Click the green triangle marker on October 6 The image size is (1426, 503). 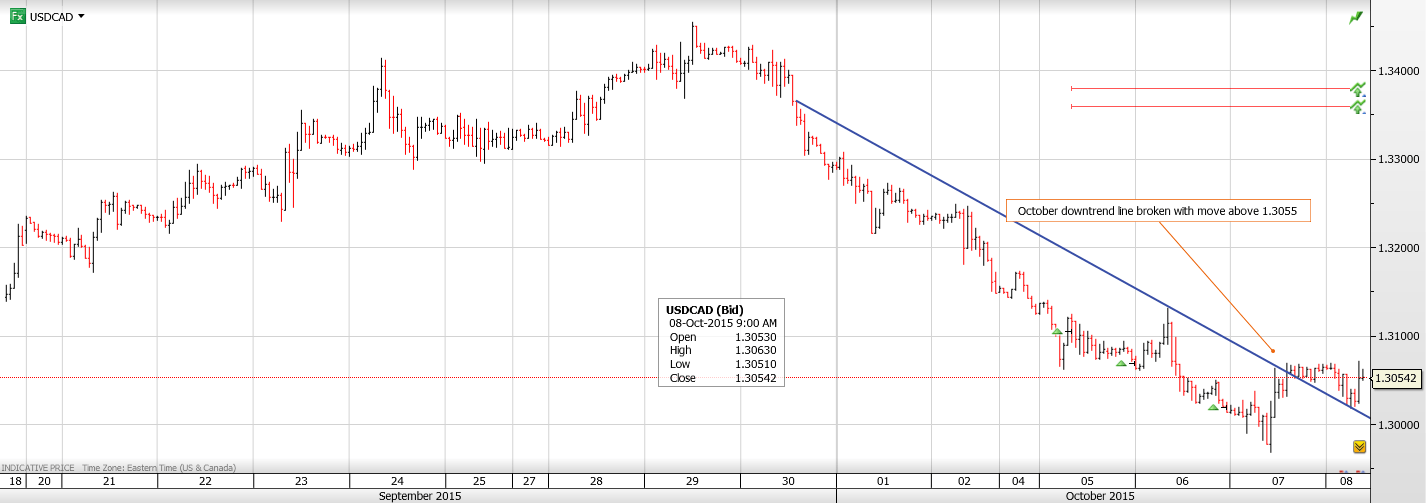pyautogui.click(x=1213, y=407)
